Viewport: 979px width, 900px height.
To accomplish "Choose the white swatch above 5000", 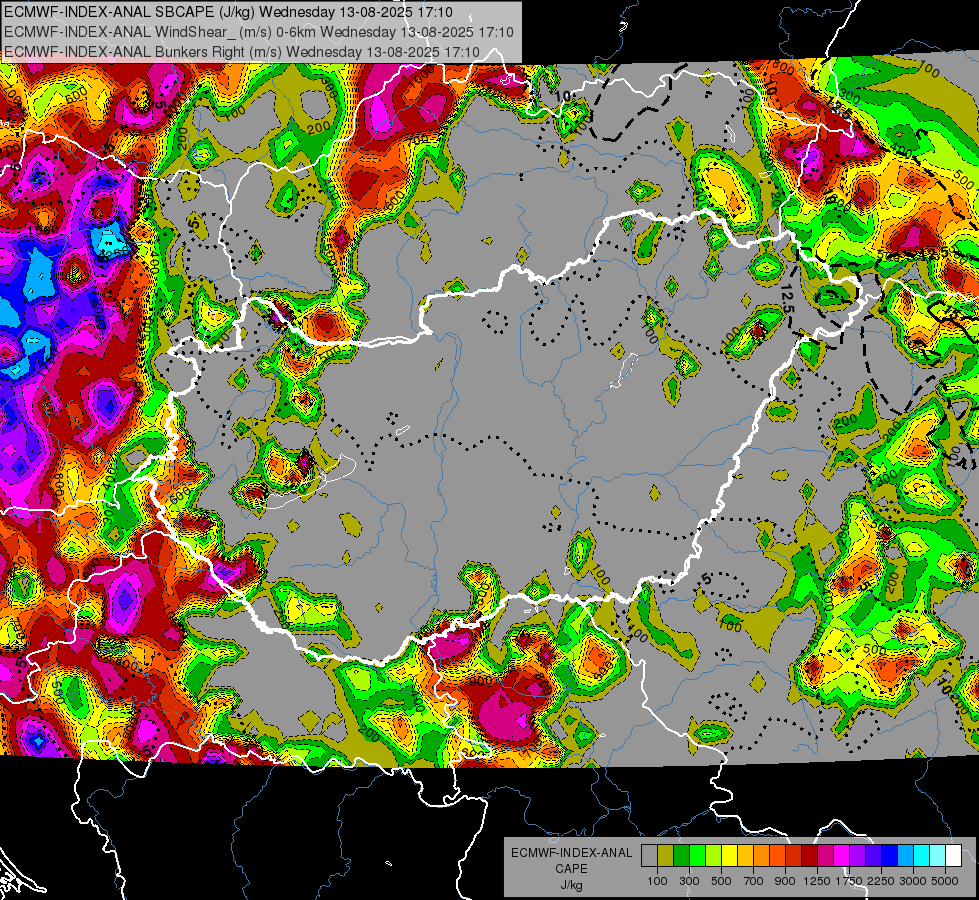I will click(953, 856).
